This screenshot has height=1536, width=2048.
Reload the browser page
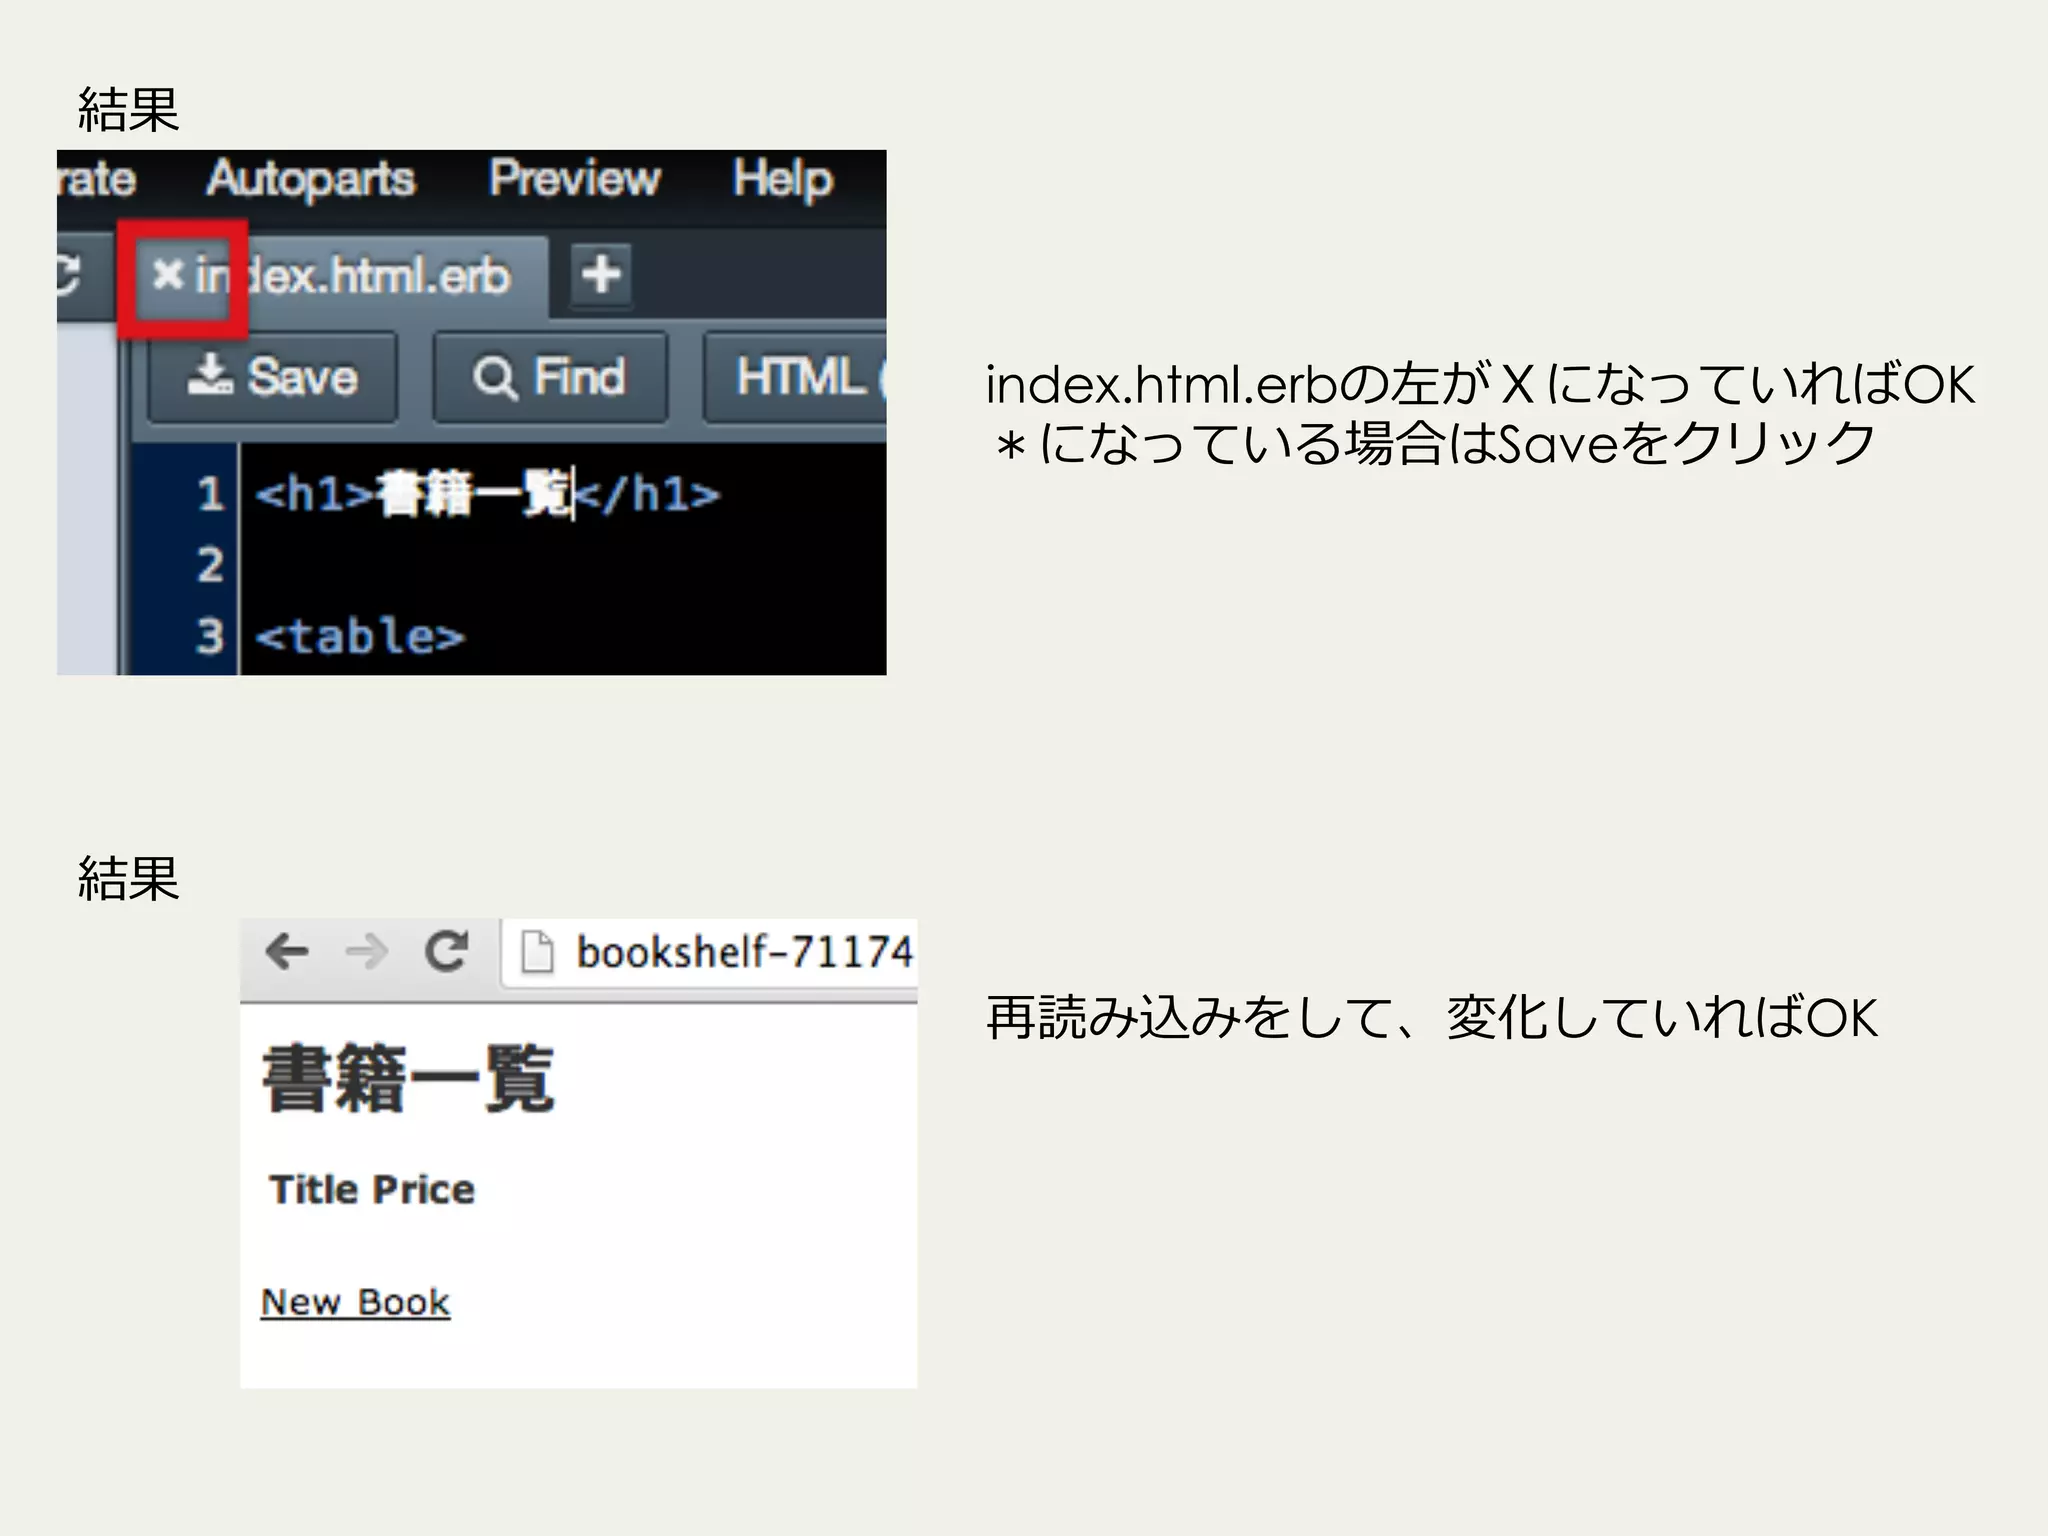pyautogui.click(x=446, y=951)
